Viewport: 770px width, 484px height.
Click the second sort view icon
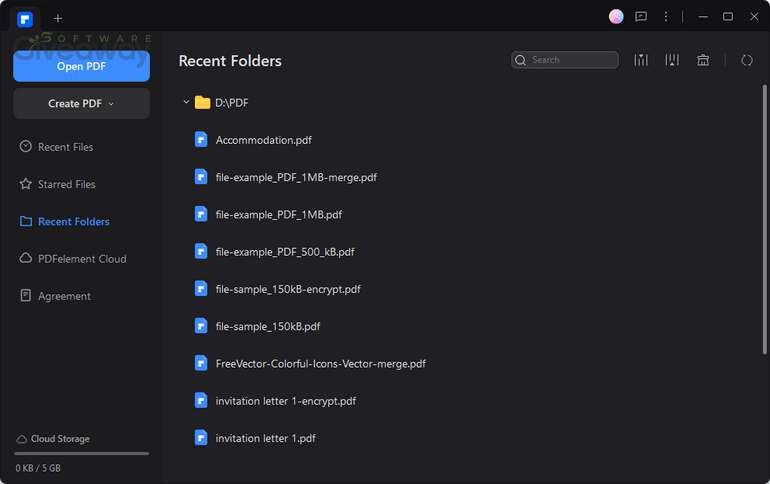click(672, 60)
